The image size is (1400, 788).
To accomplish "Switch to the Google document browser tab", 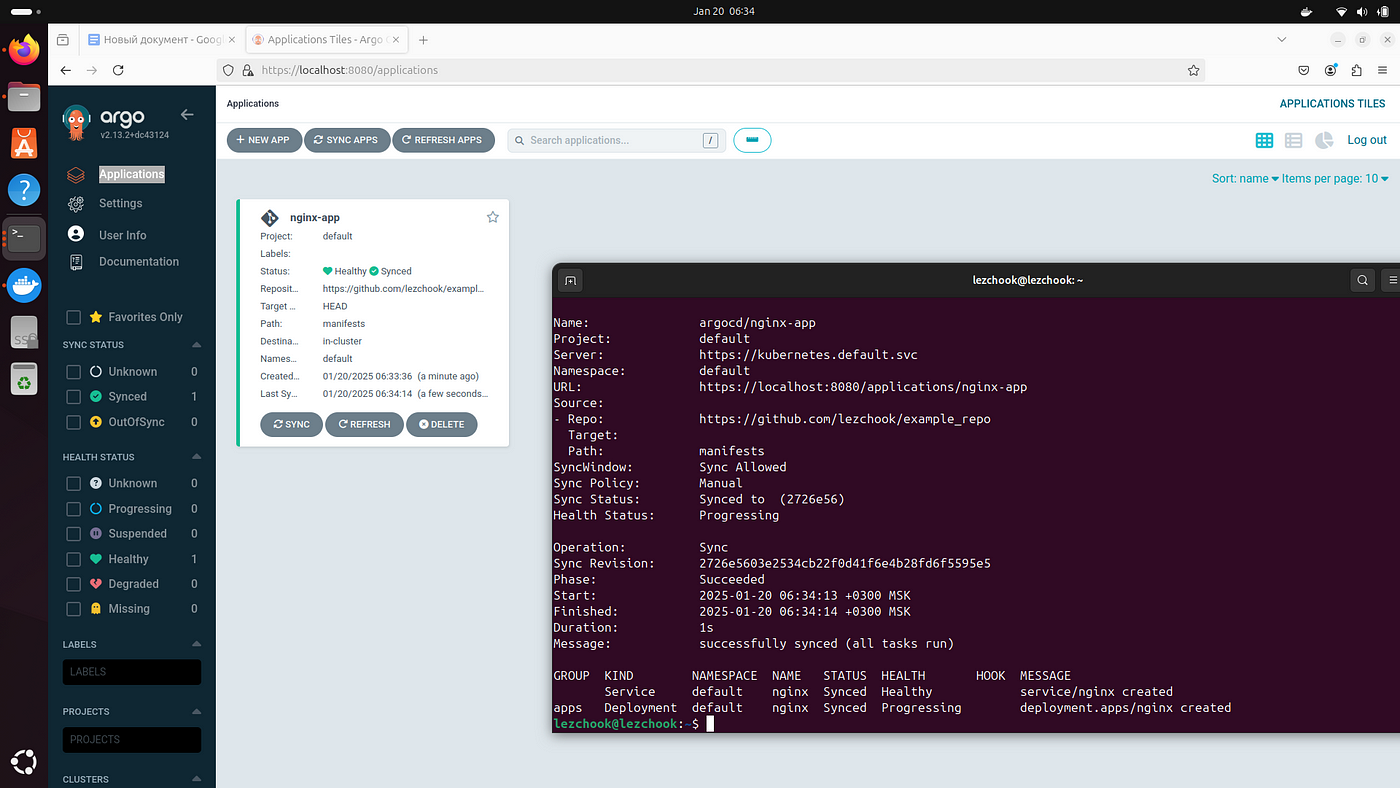I will 160,40.
